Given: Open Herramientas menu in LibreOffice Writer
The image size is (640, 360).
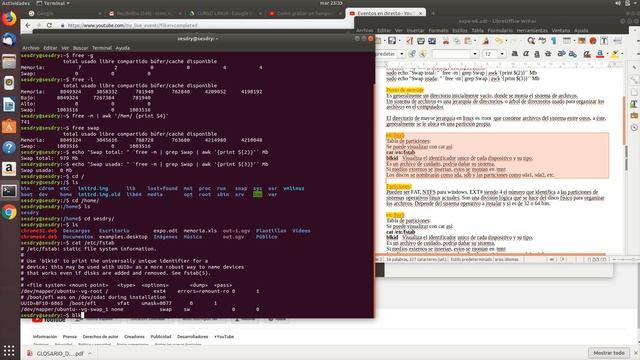Looking at the screenshot, I should click(532, 30).
